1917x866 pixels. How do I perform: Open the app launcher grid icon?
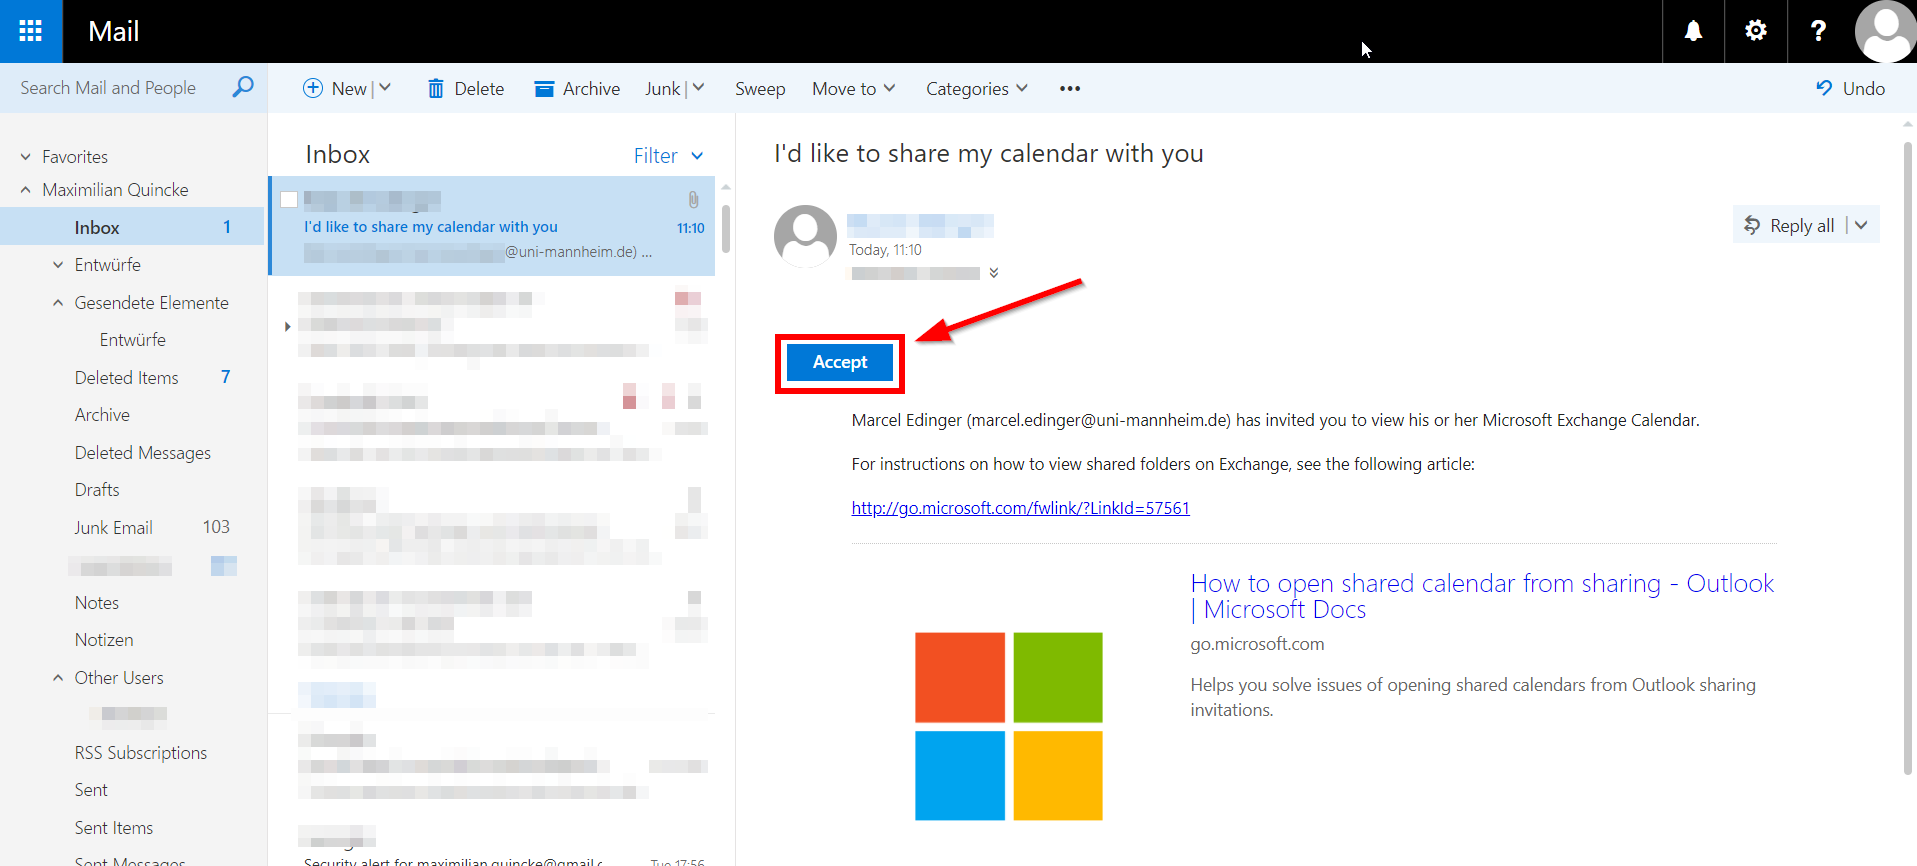[x=31, y=31]
